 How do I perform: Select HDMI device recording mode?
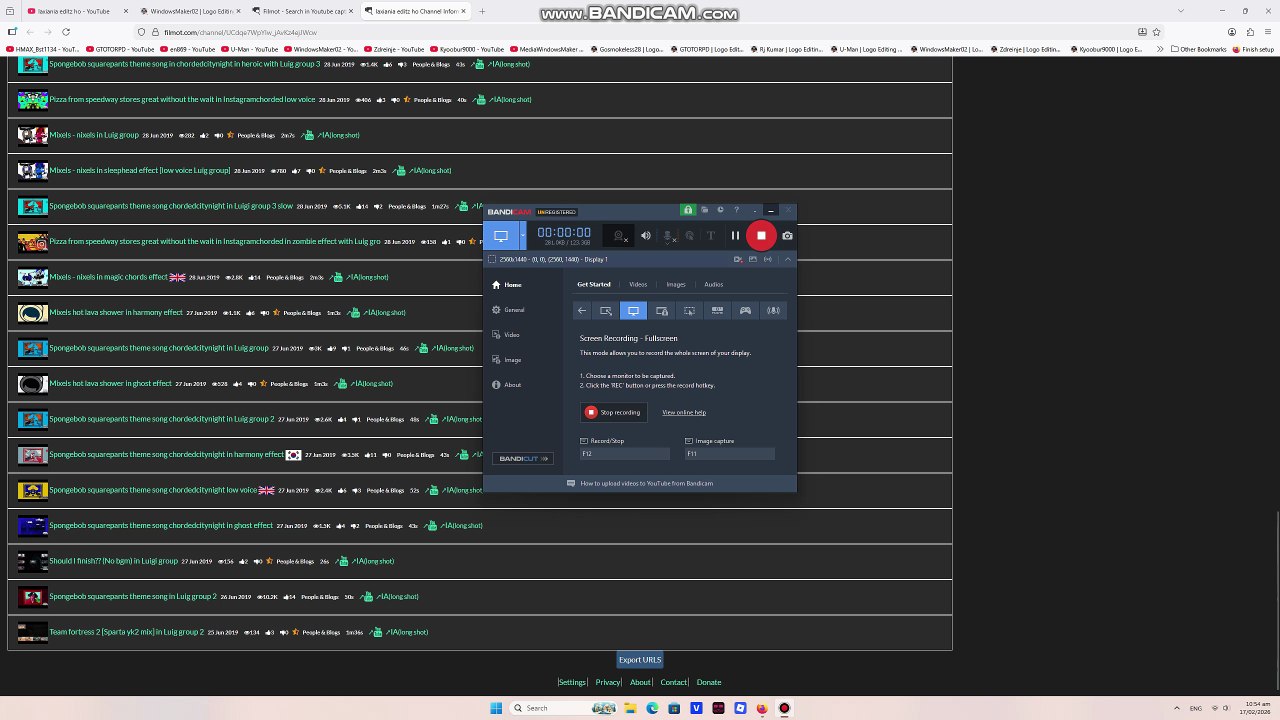717,311
